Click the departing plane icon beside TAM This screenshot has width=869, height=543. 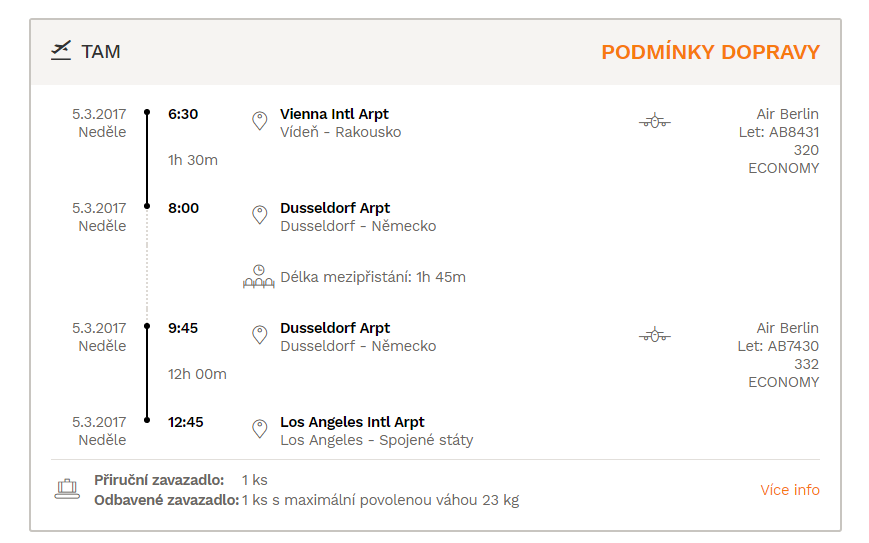click(x=61, y=50)
